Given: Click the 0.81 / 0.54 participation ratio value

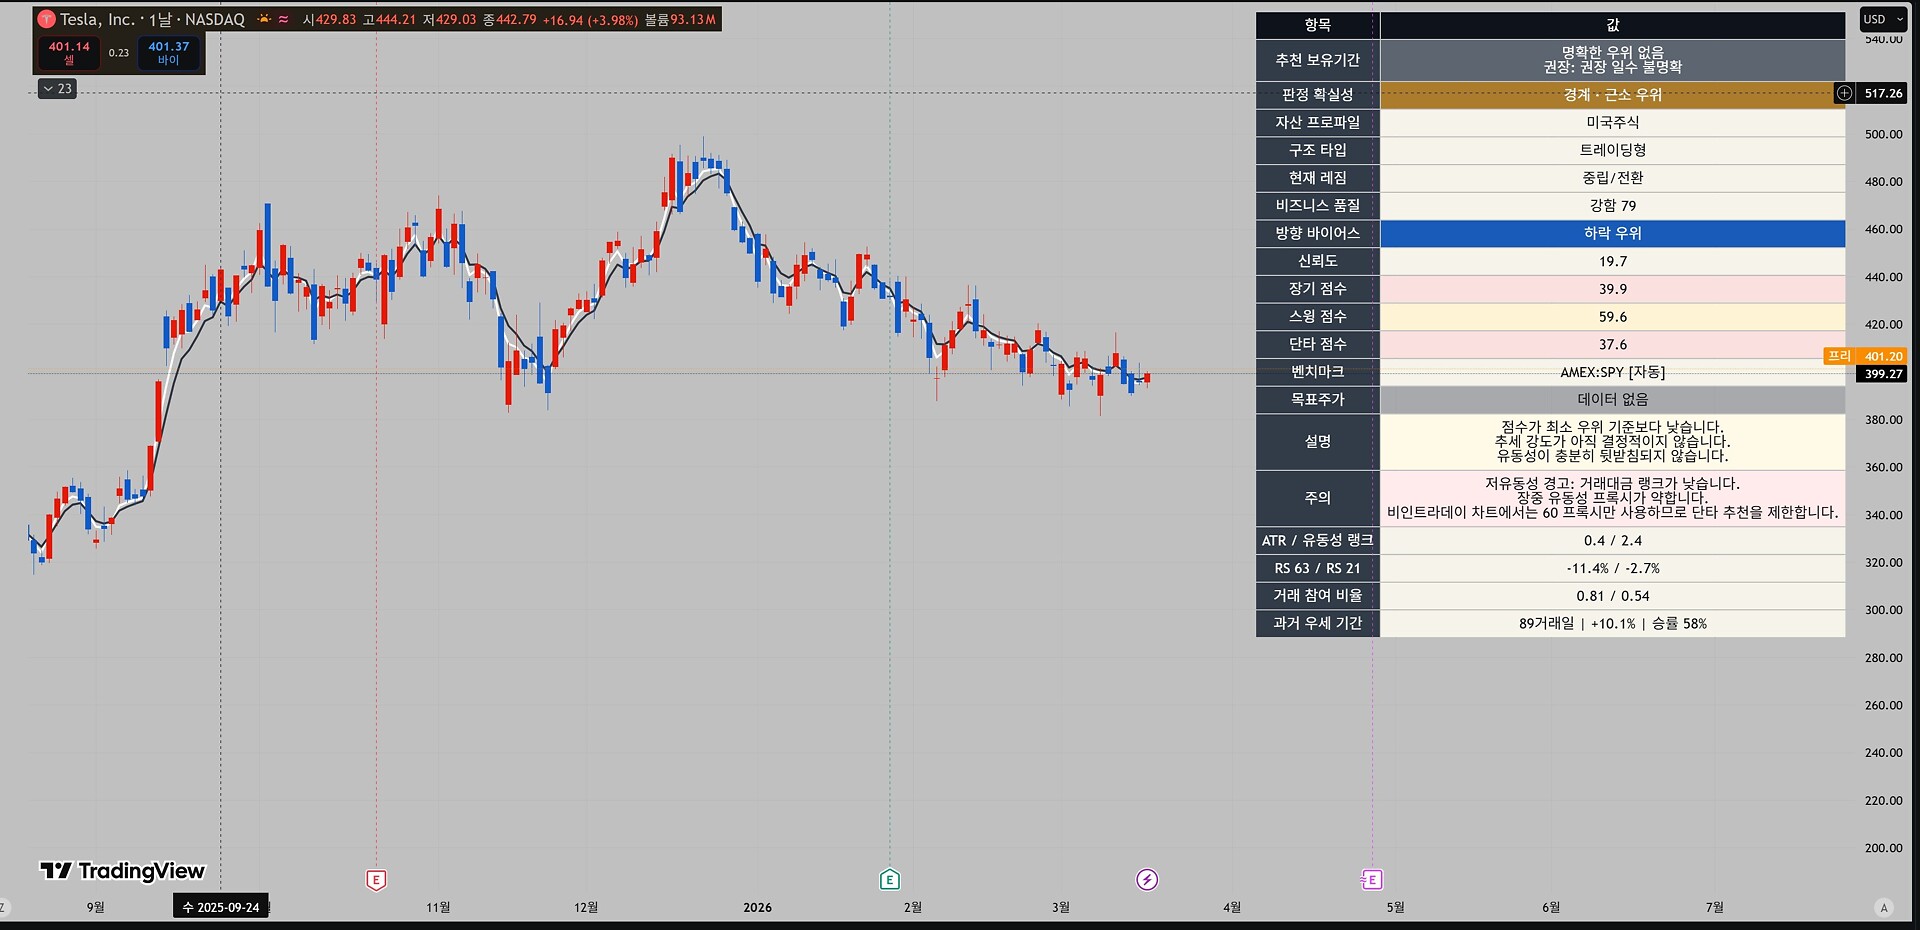Looking at the screenshot, I should click(1612, 596).
